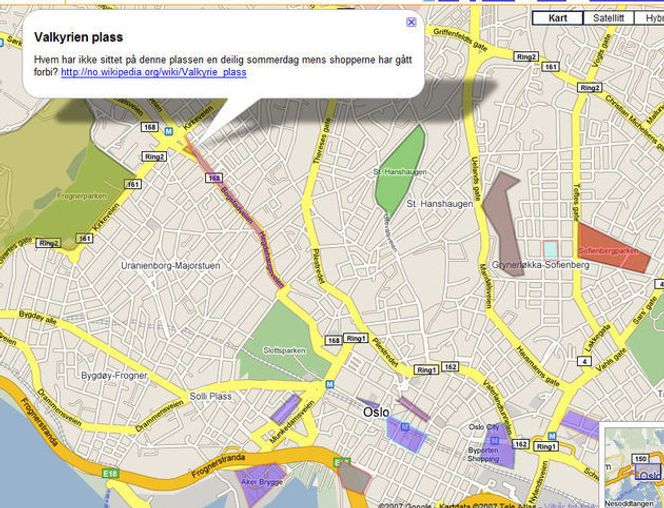
Task: Click the Solli Plass label
Action: [x=210, y=397]
